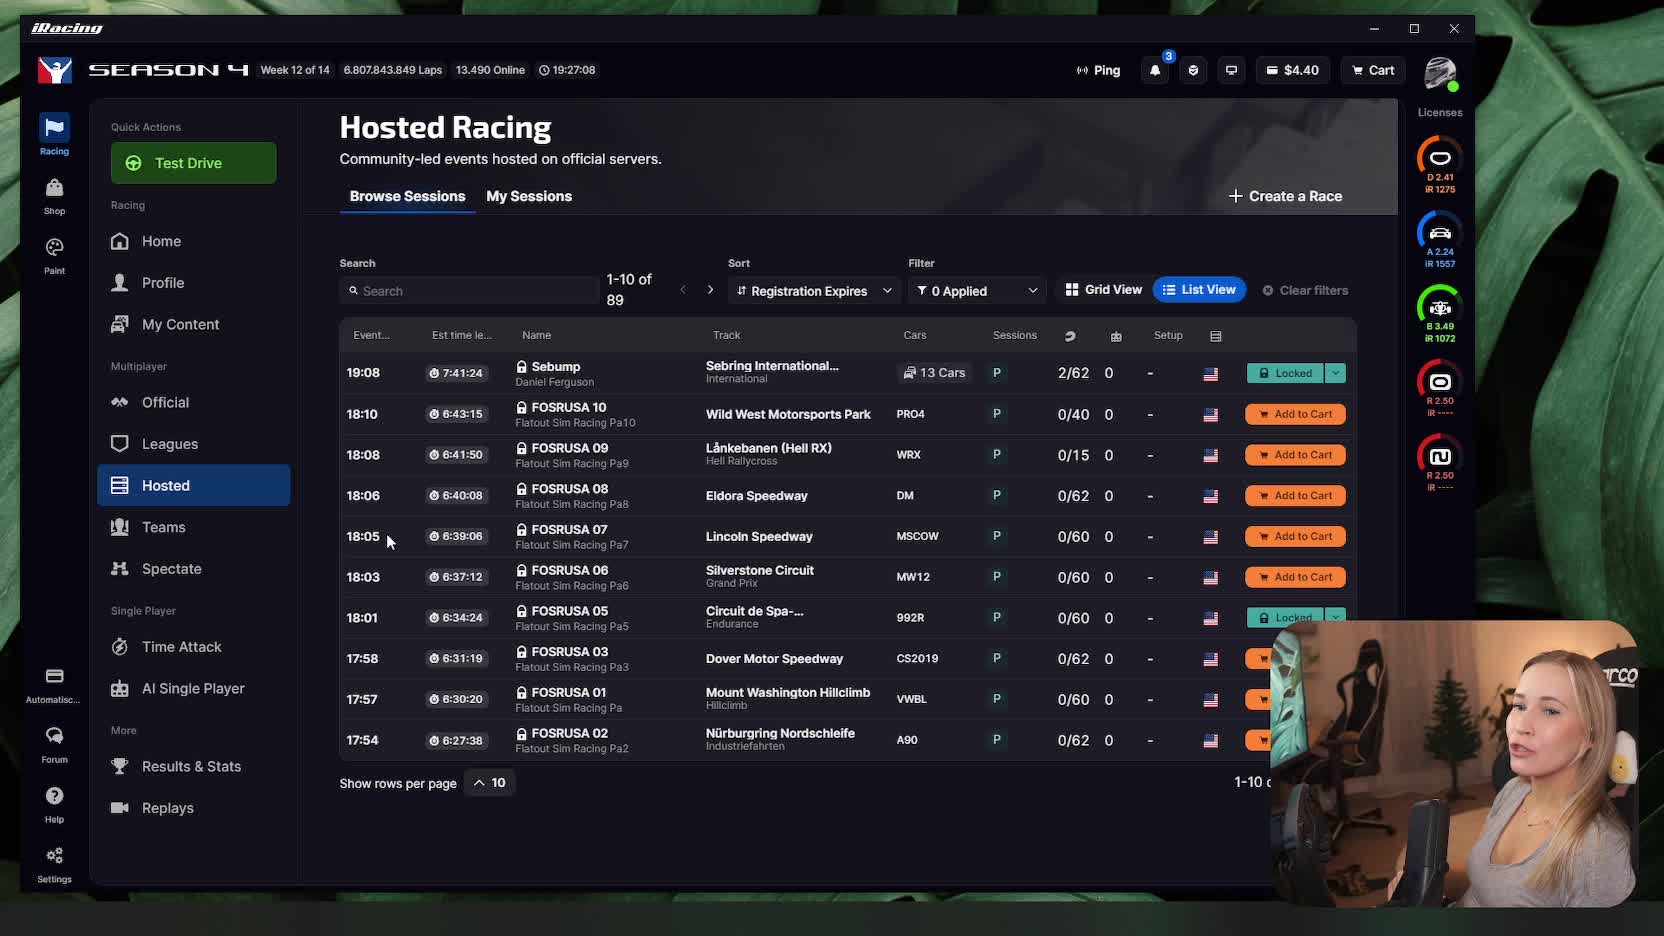1664x936 pixels.
Task: Open the Racing section in the left rail
Action: click(x=54, y=135)
